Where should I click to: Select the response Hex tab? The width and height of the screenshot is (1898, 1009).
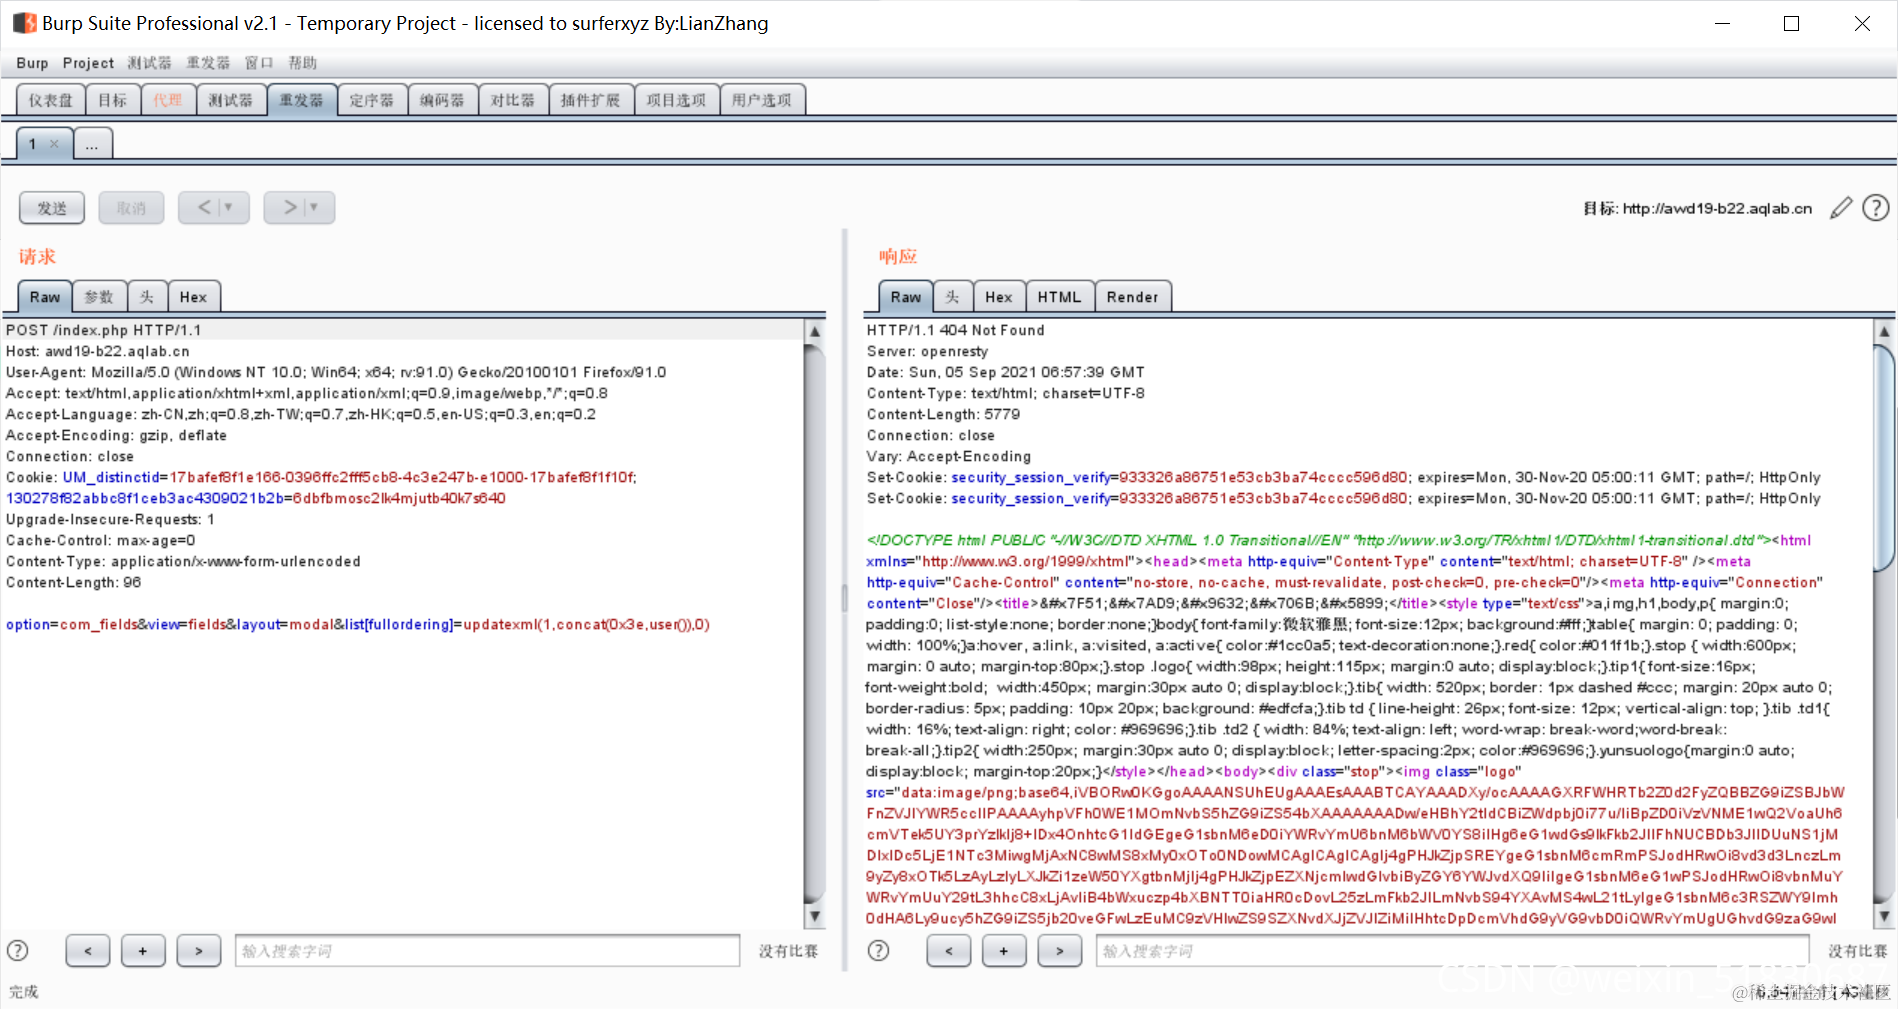[999, 297]
